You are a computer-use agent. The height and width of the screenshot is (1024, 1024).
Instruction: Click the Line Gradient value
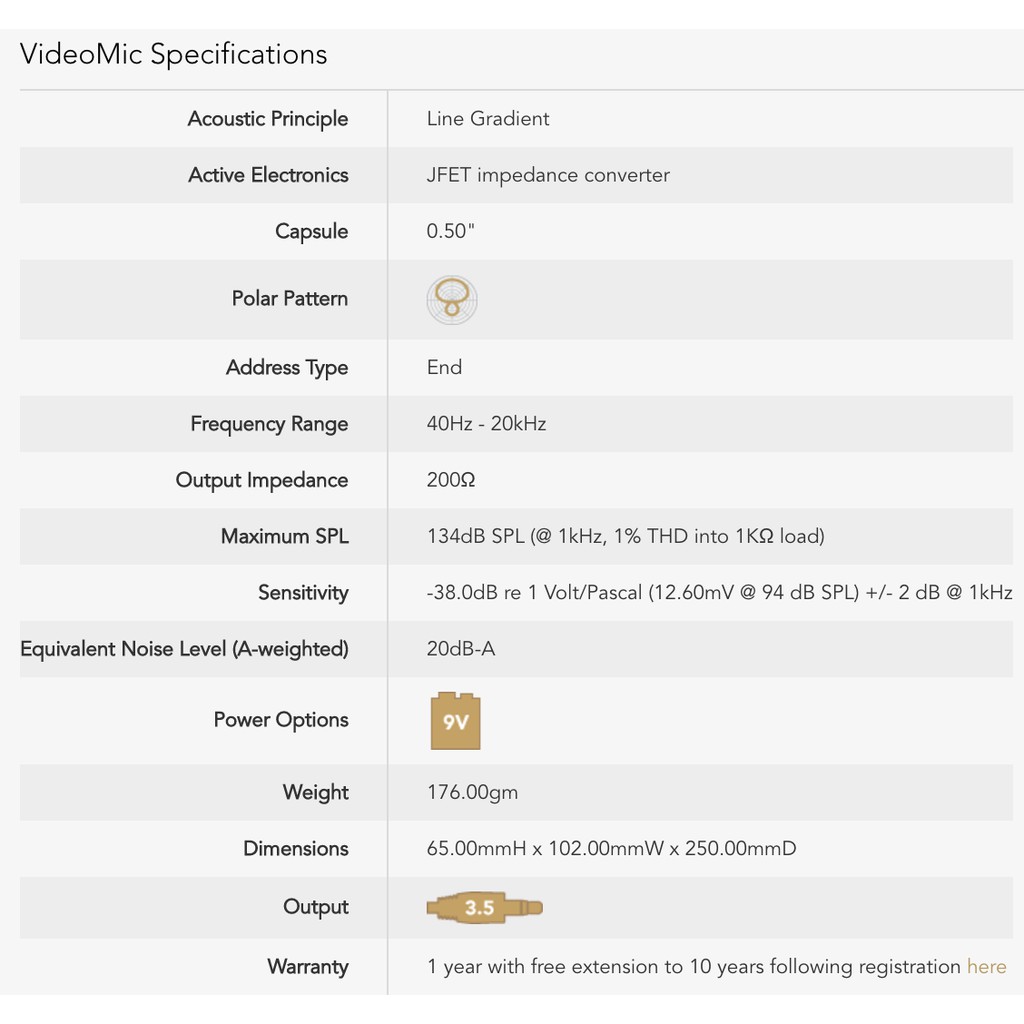(x=488, y=119)
